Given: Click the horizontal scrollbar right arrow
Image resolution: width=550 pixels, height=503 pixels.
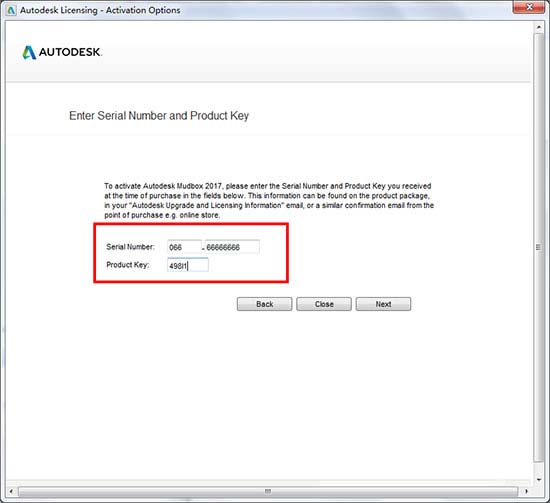Looking at the screenshot, I should 526,491.
